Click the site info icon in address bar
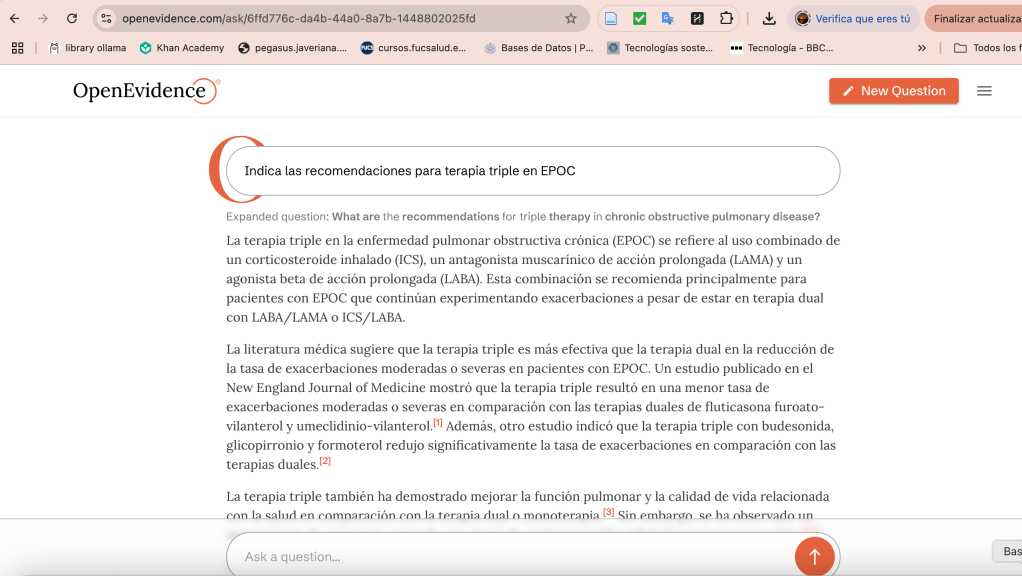Image resolution: width=1022 pixels, height=576 pixels. [107, 18]
